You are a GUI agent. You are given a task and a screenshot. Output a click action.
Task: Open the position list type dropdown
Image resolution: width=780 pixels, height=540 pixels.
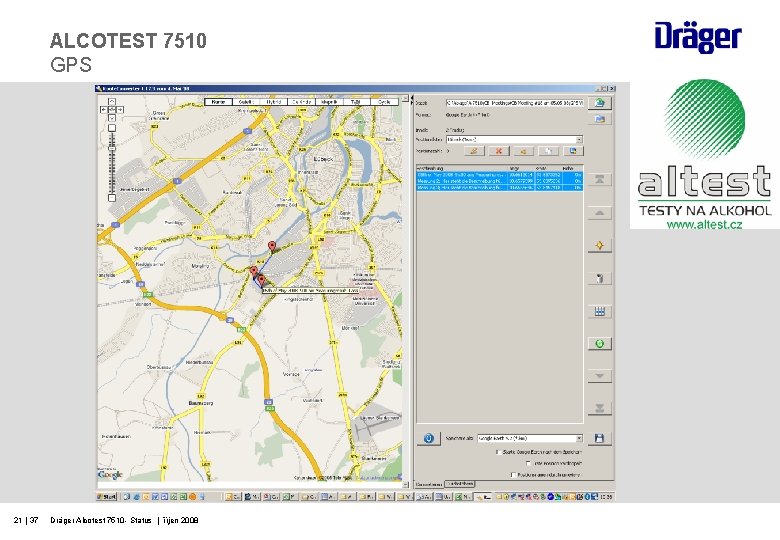[x=579, y=140]
